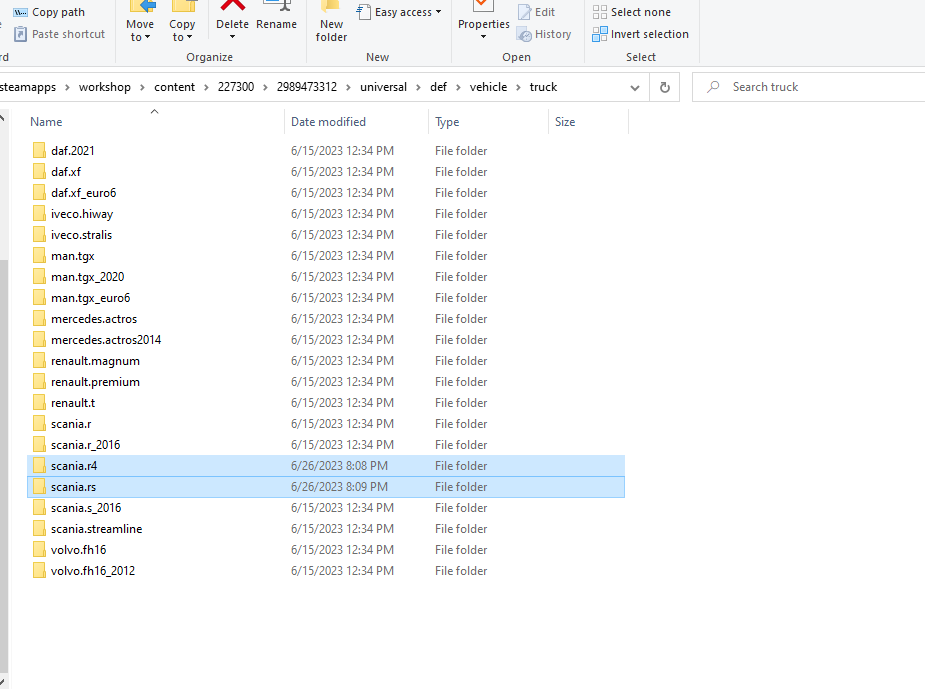Image resolution: width=925 pixels, height=689 pixels.
Task: Go to the 227300 breadcrumb
Action: click(235, 87)
